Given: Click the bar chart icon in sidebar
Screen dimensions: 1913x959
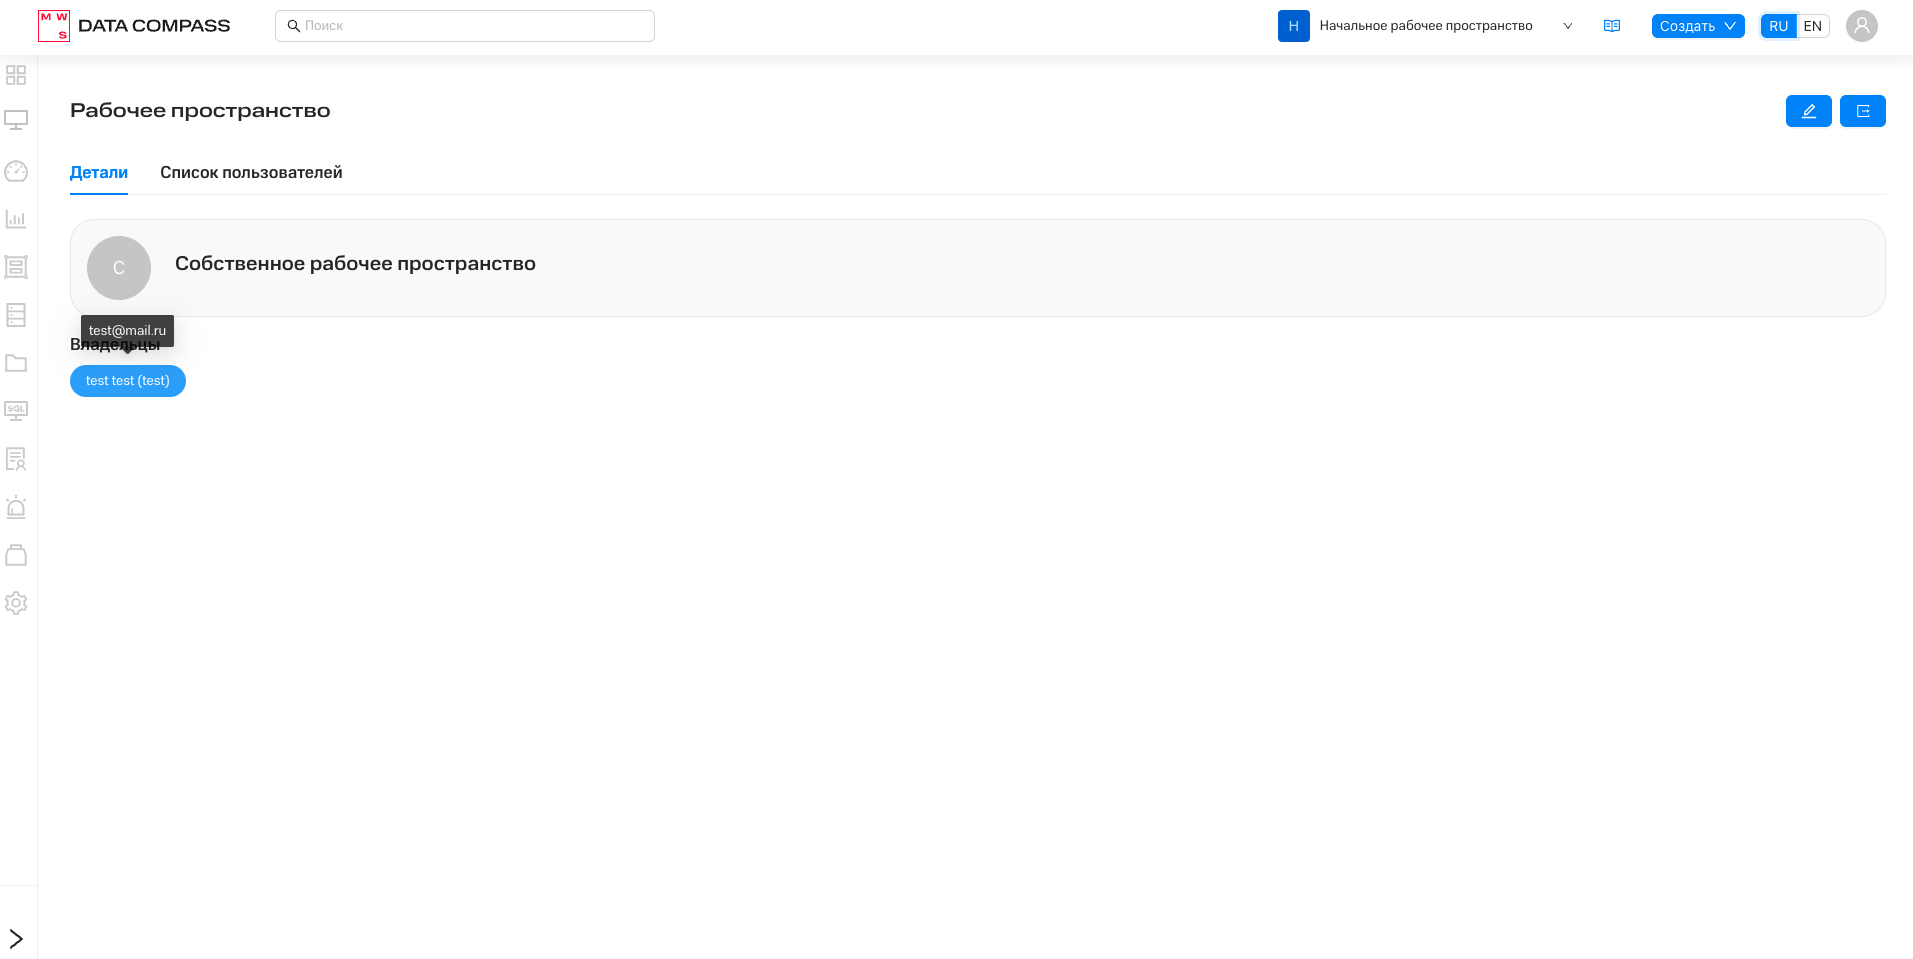Looking at the screenshot, I should (16, 219).
